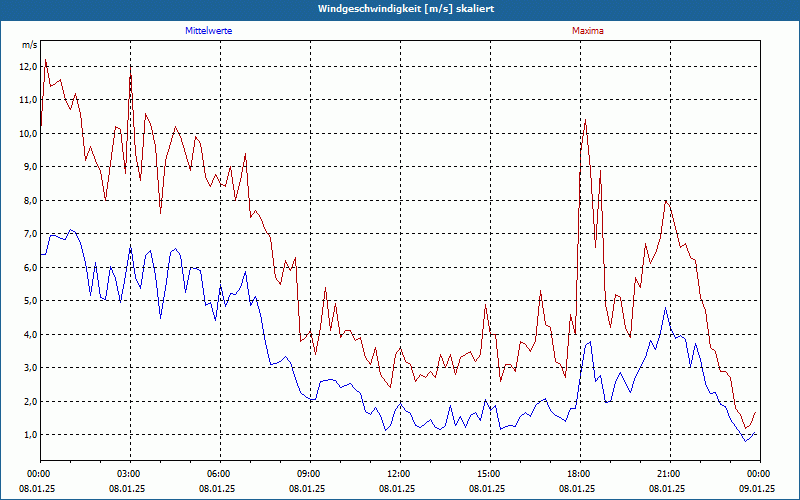Click the blue Mittelwerte peak just before 21:00
Screen dimensions: 800x500
pos(665,308)
